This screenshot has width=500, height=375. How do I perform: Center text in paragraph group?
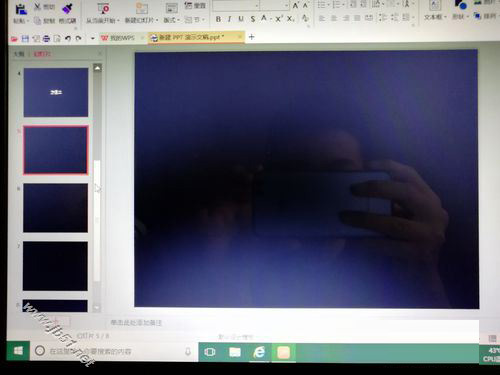(334, 18)
